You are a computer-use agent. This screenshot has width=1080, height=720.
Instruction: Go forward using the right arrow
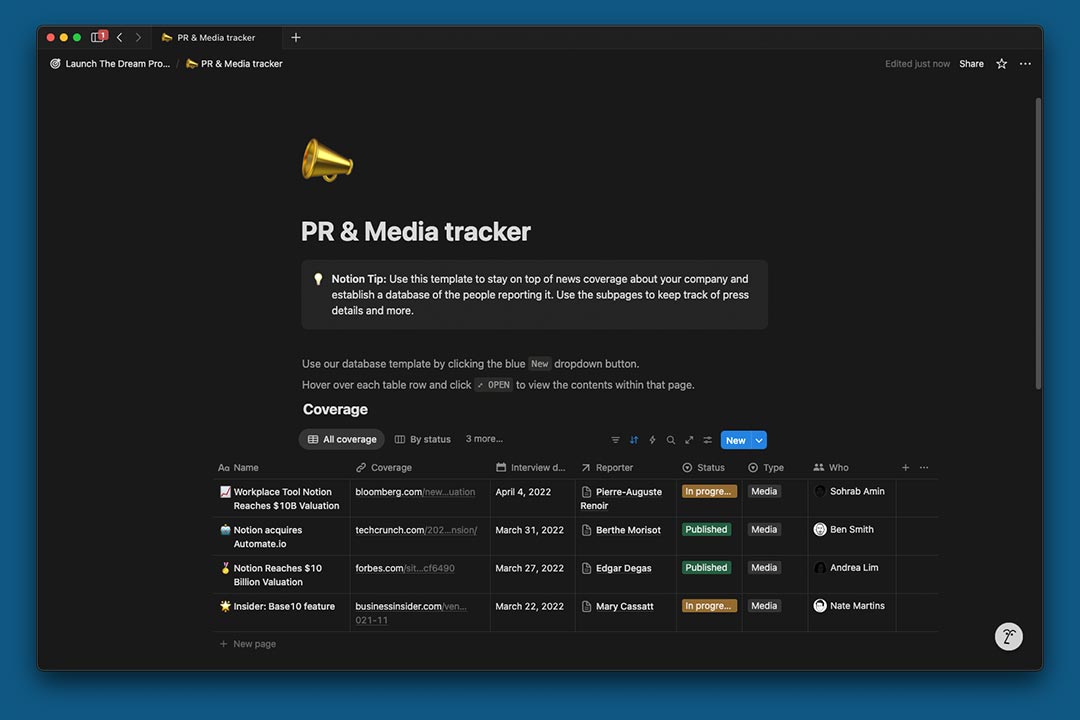[138, 37]
